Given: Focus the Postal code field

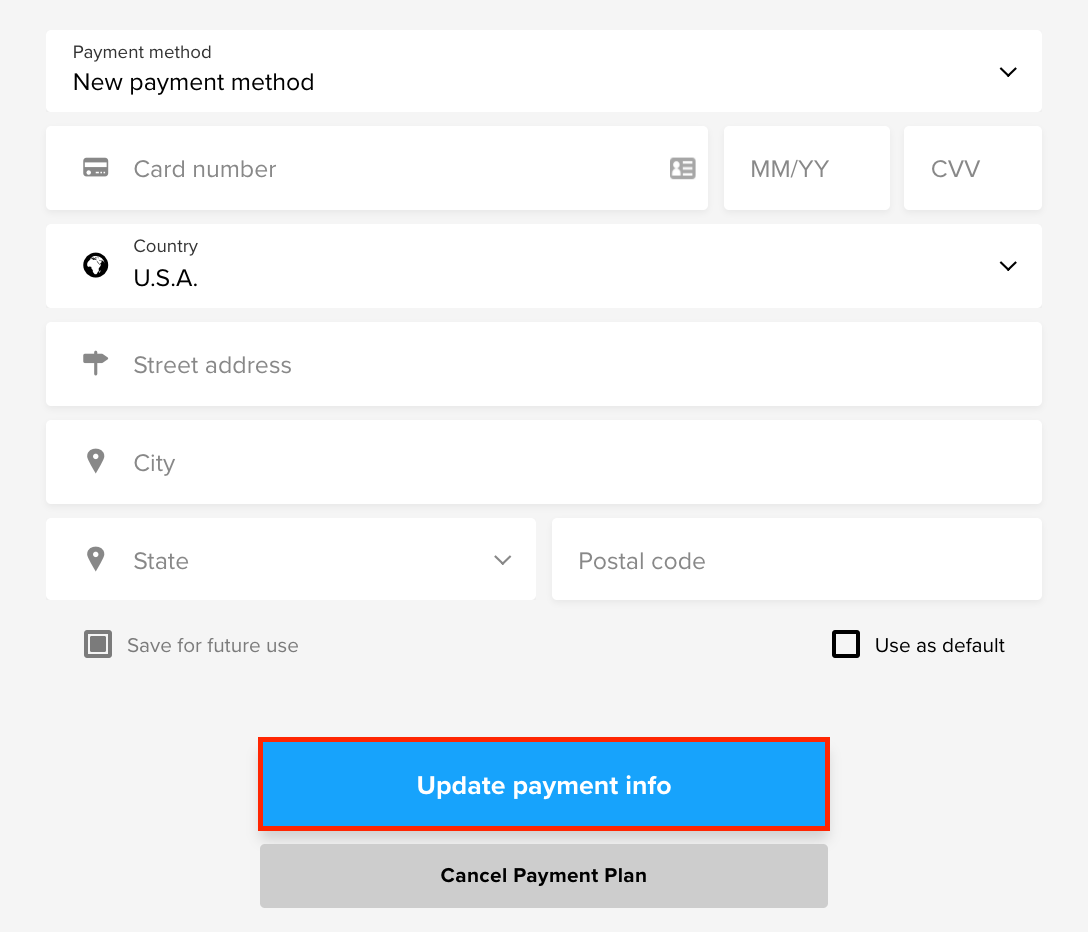Looking at the screenshot, I should click(x=797, y=559).
